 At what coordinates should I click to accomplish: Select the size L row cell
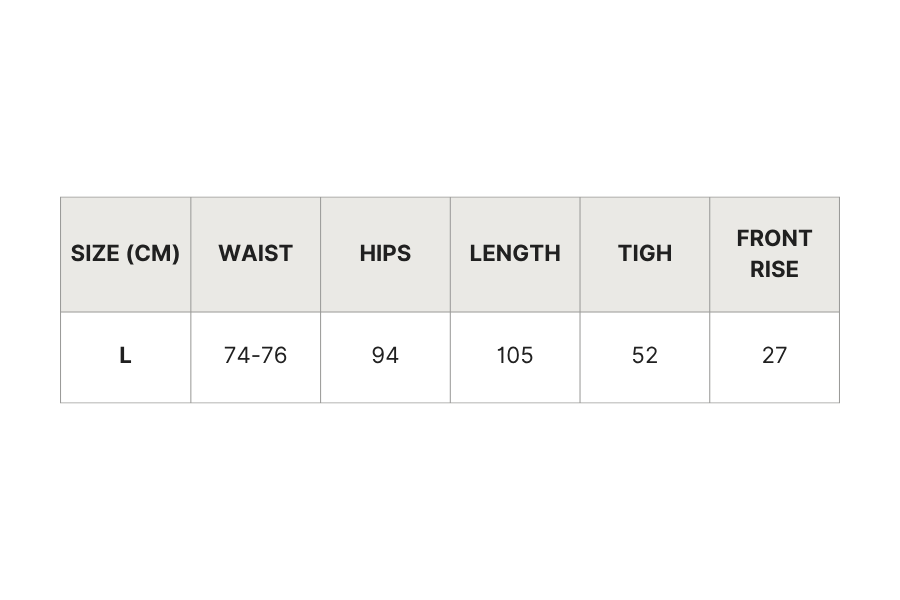point(126,357)
